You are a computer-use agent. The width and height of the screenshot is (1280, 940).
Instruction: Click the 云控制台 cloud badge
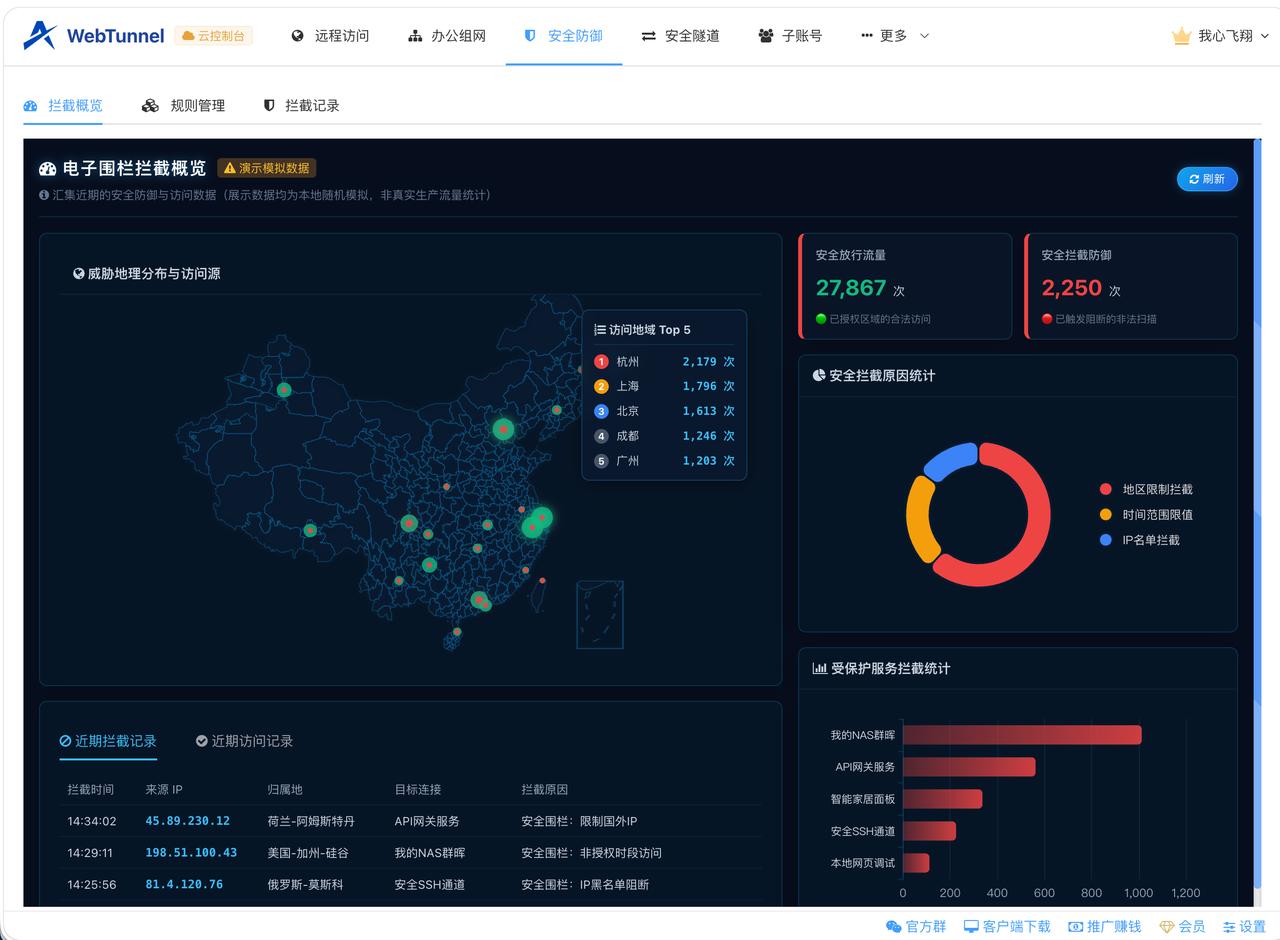[214, 36]
